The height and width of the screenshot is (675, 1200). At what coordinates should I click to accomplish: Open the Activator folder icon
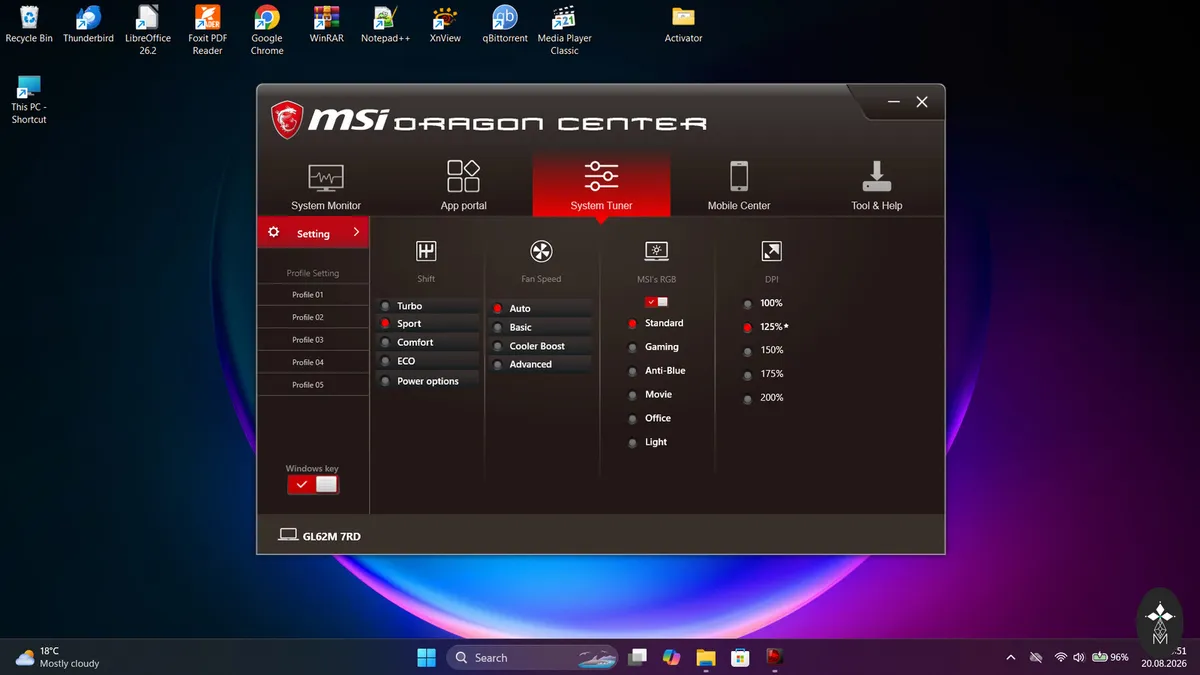pos(684,25)
